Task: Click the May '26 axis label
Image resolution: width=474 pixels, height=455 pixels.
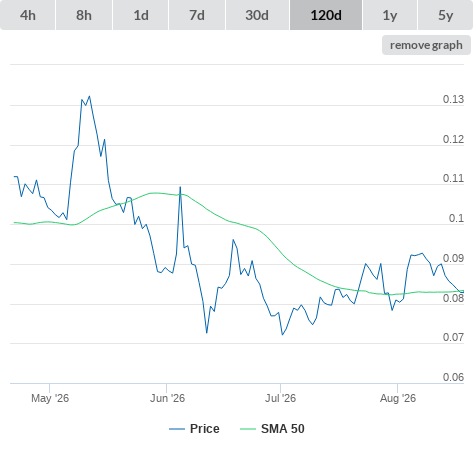Action: tap(50, 398)
